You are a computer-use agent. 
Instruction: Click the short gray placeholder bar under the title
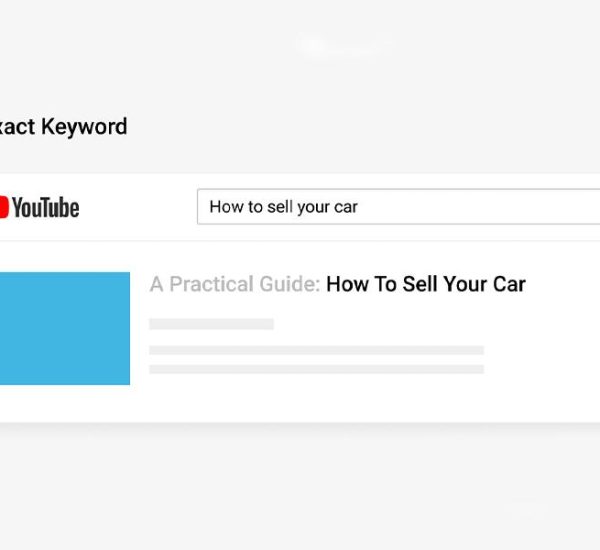click(x=211, y=324)
